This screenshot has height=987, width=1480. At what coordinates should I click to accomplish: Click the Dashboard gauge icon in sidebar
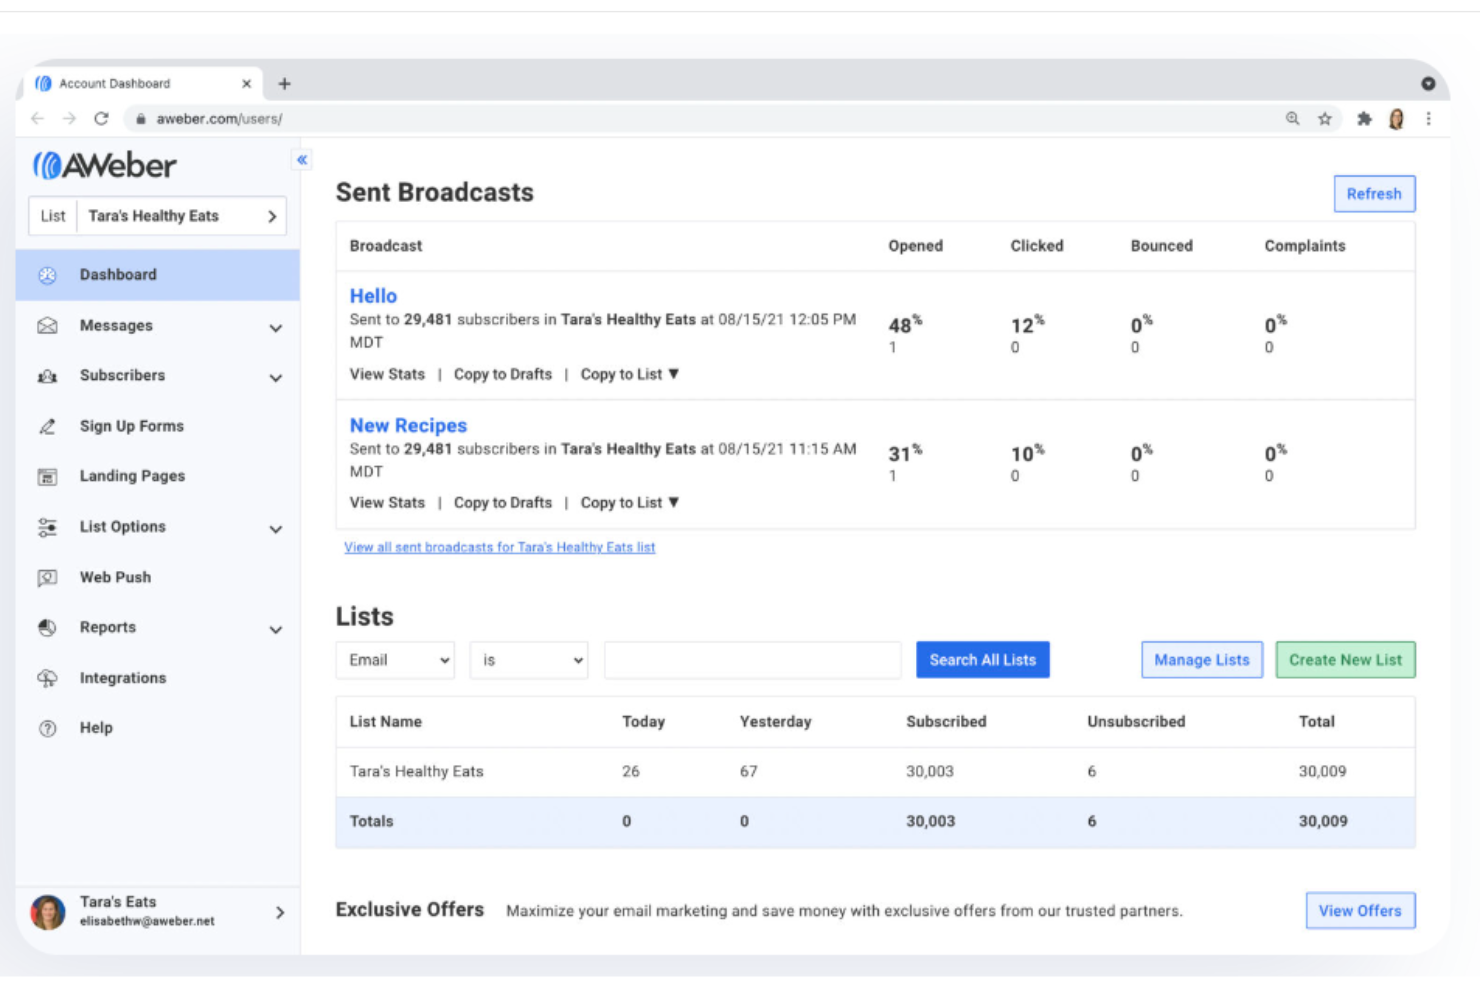(x=47, y=275)
